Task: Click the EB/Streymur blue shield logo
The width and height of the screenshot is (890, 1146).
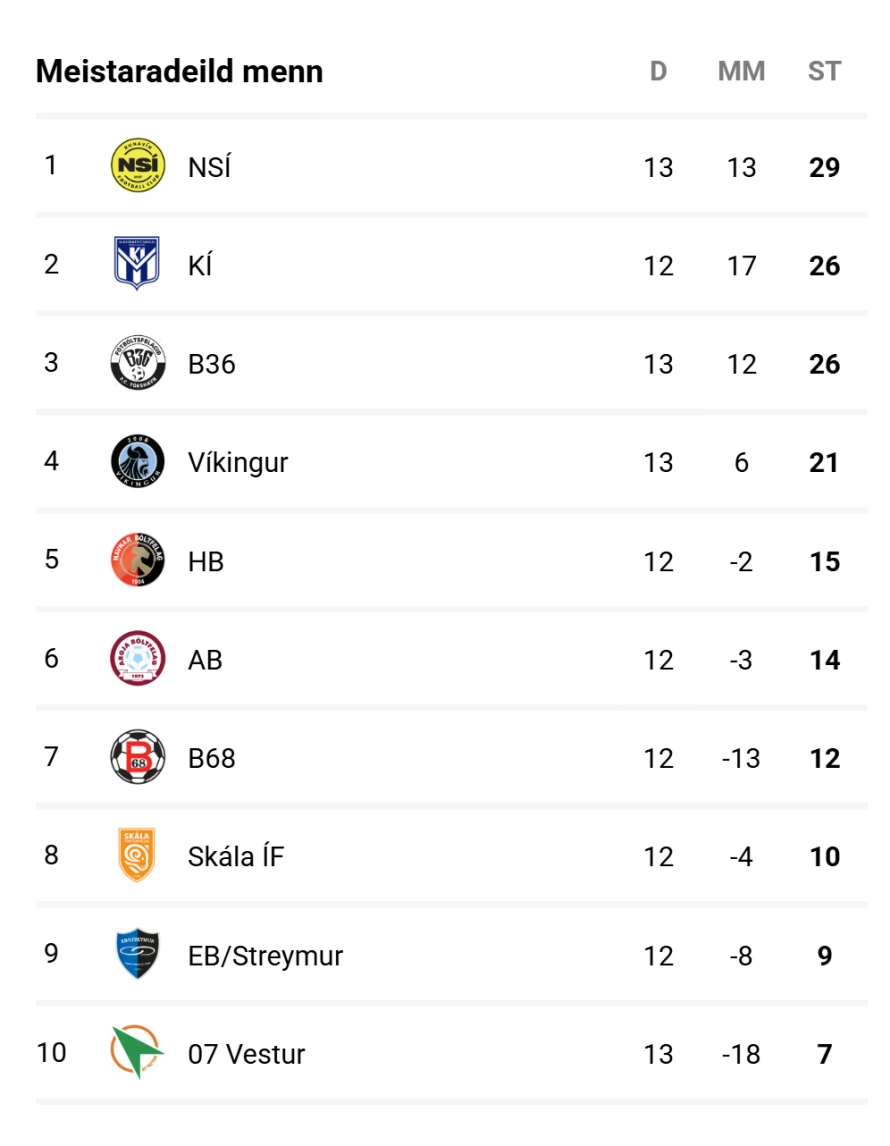Action: click(x=137, y=954)
